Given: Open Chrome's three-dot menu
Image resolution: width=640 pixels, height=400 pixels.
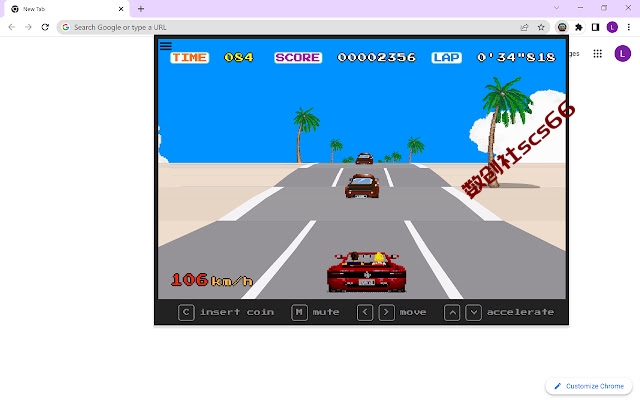Looking at the screenshot, I should [x=629, y=27].
